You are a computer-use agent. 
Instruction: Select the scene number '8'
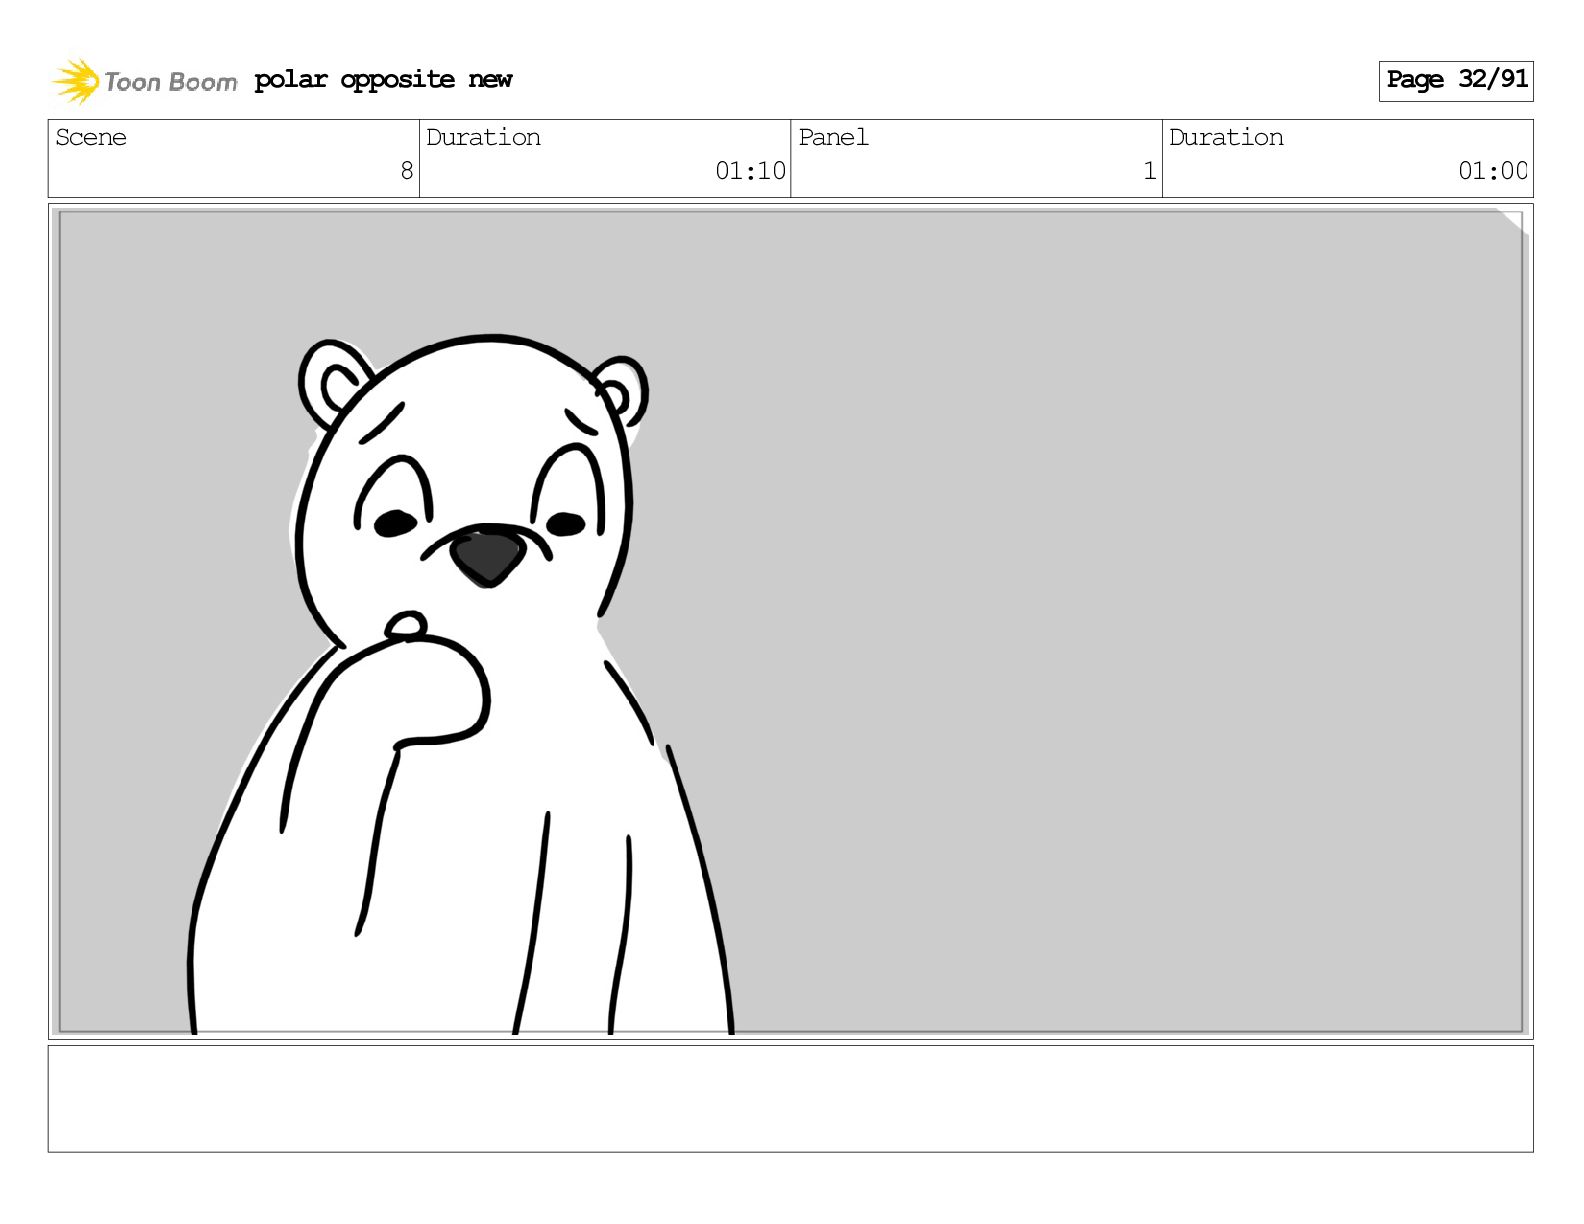click(406, 171)
